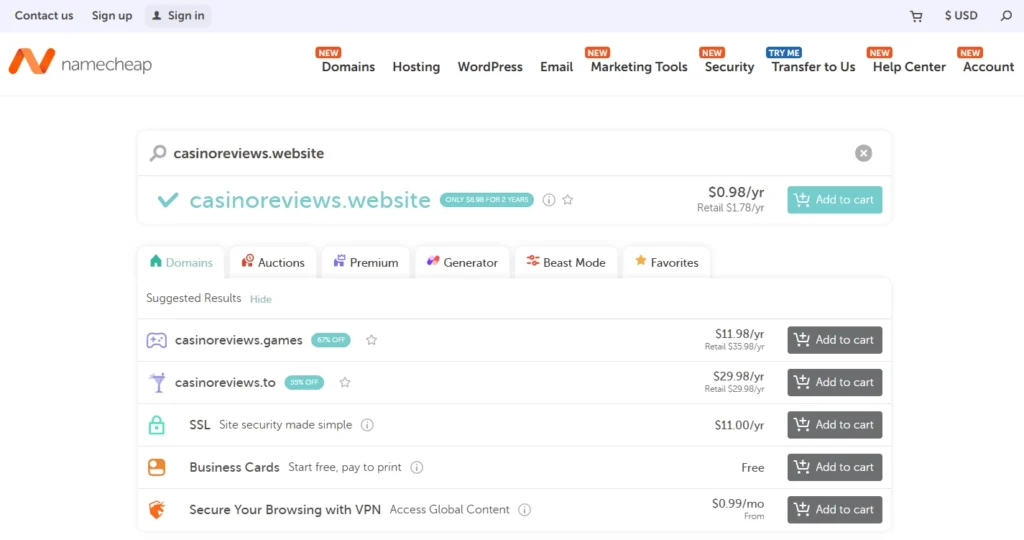
Task: Select the Domains results tab
Action: [181, 262]
